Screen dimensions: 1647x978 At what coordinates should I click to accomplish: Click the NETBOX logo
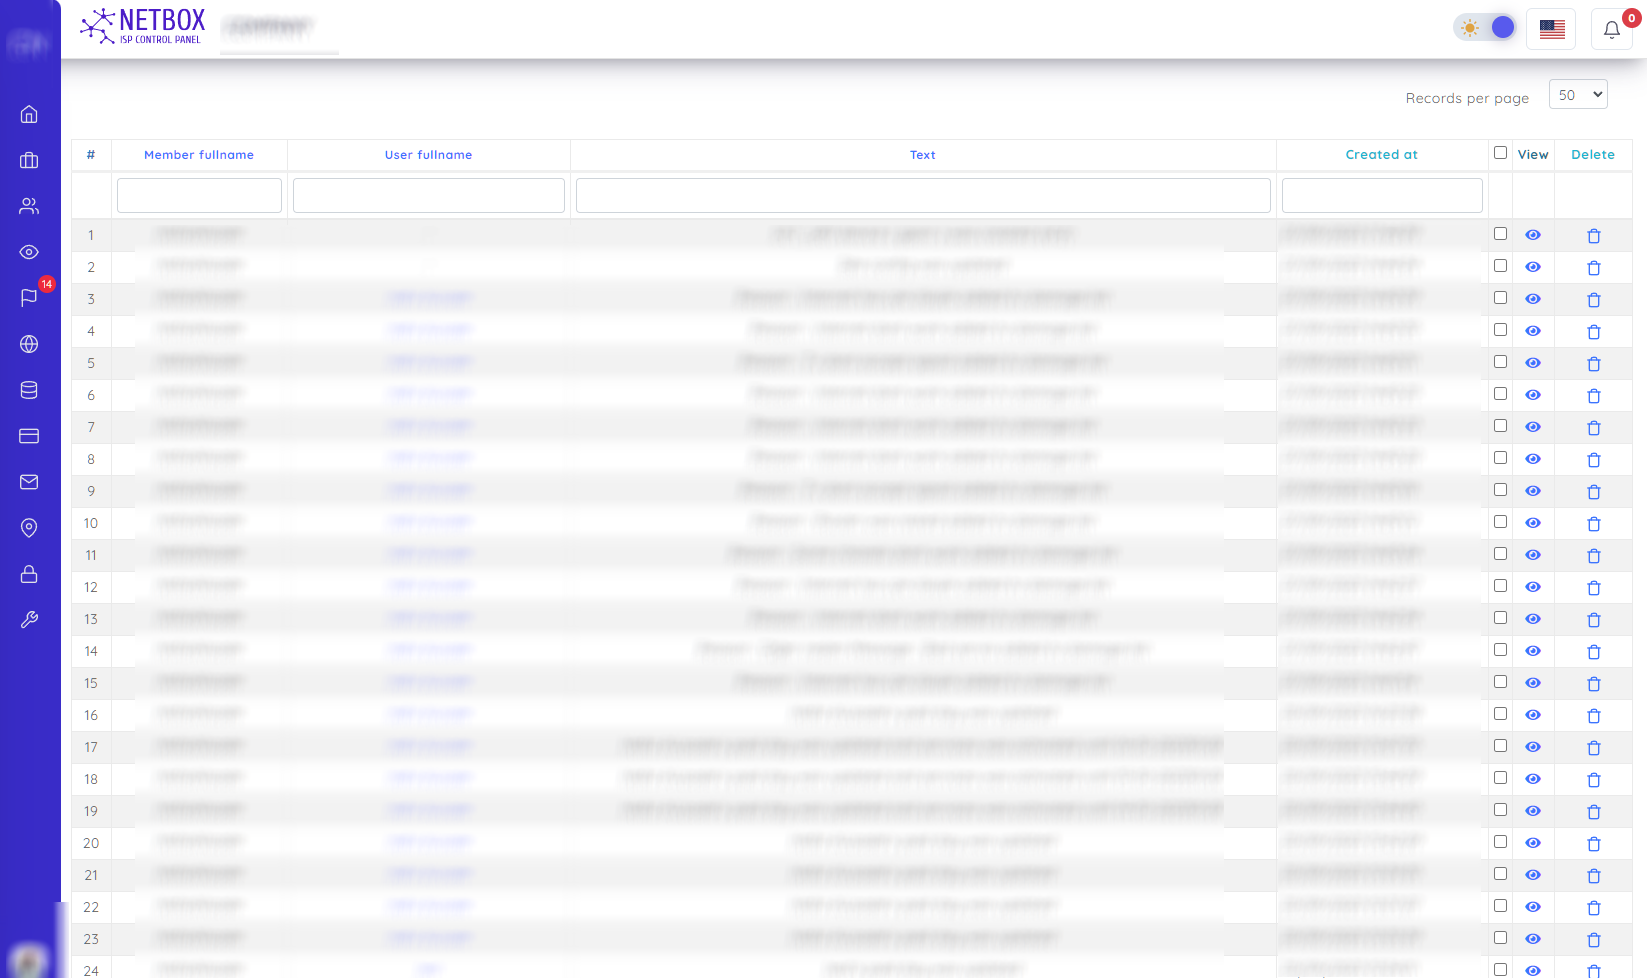pos(143,26)
